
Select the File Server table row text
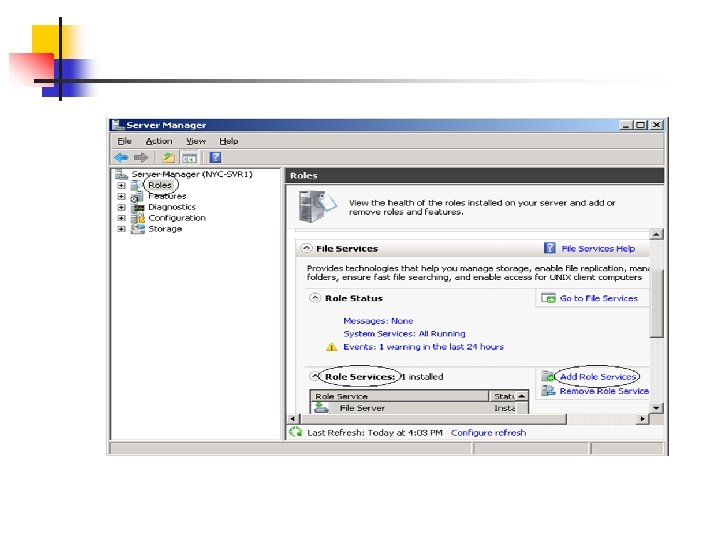coord(362,408)
